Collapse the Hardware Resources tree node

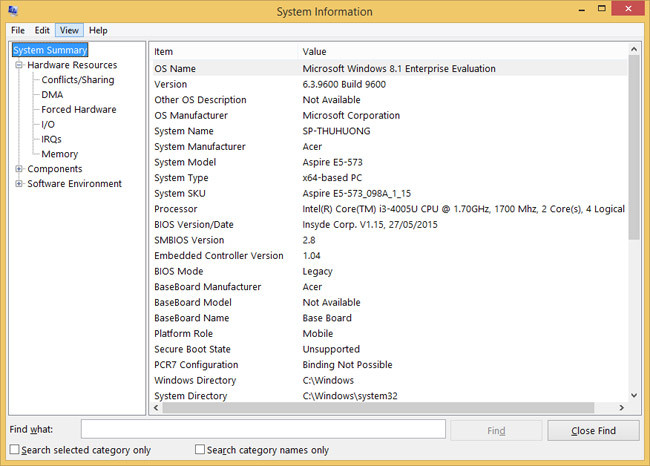click(x=19, y=65)
